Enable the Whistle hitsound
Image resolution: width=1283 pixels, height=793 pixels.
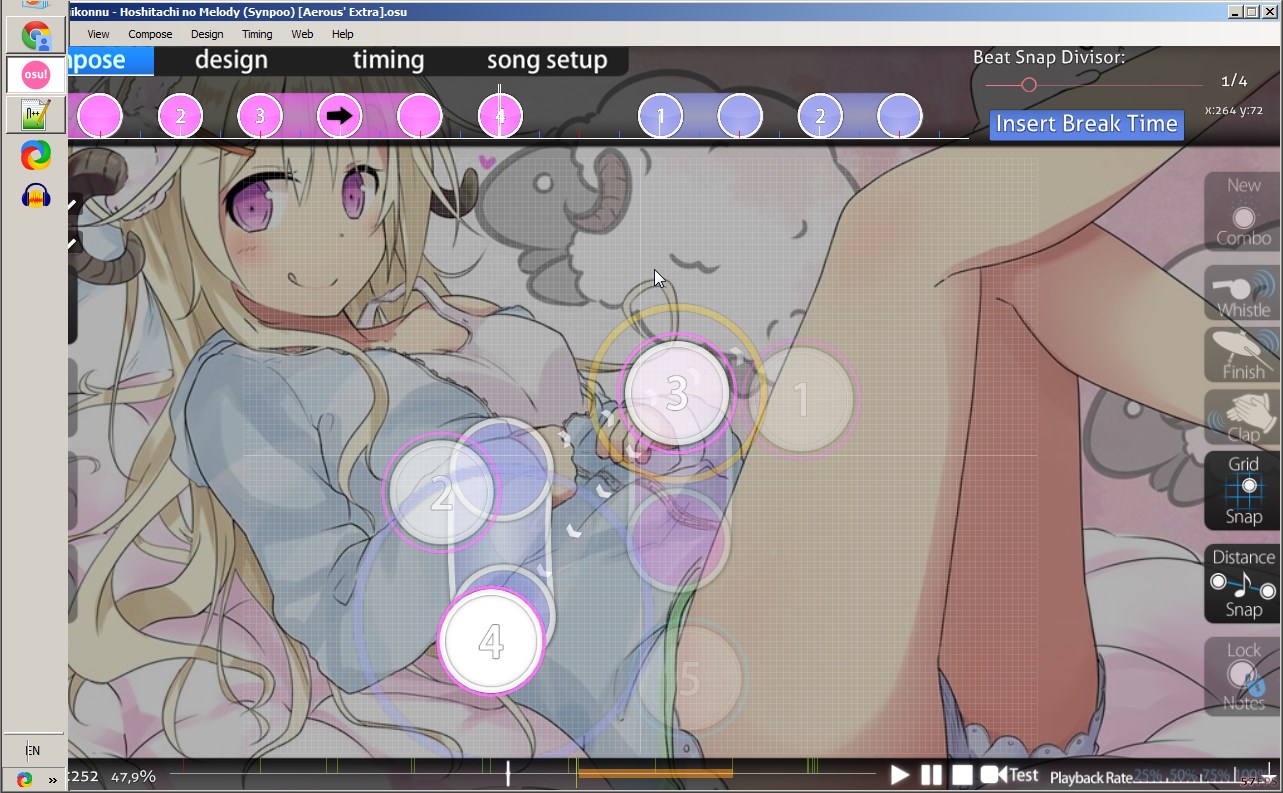point(1243,293)
